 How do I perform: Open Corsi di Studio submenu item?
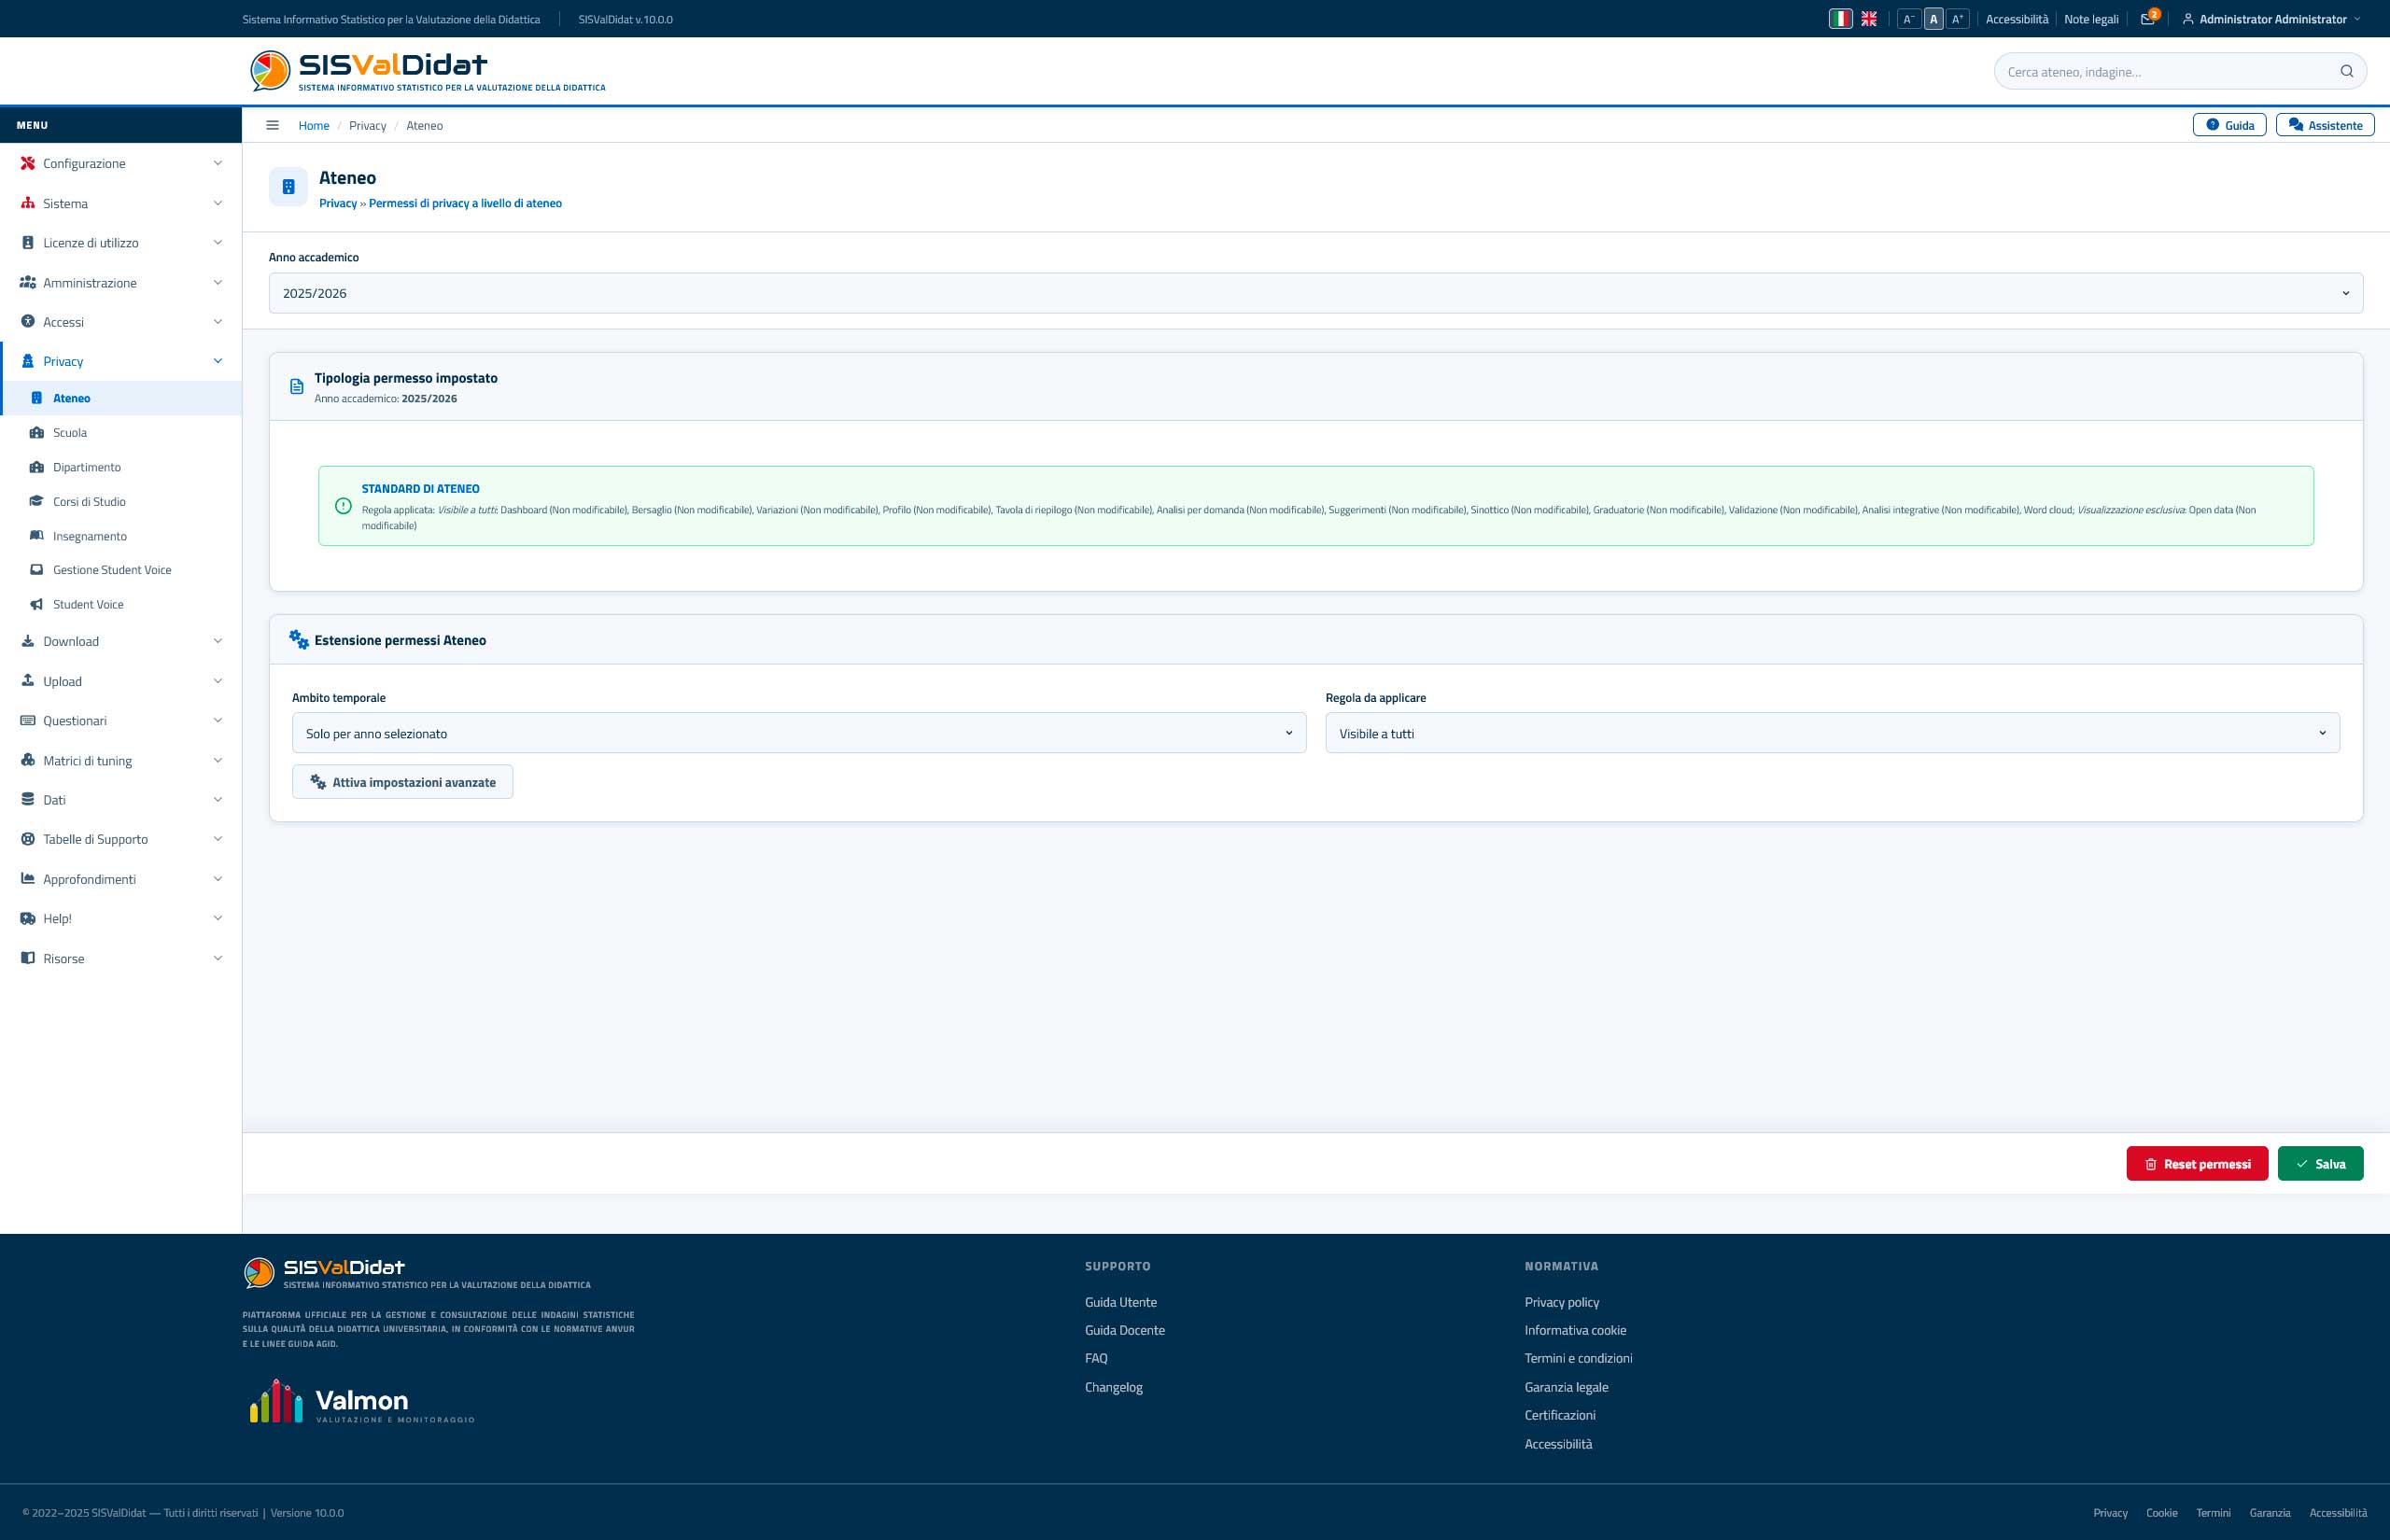tap(121, 502)
